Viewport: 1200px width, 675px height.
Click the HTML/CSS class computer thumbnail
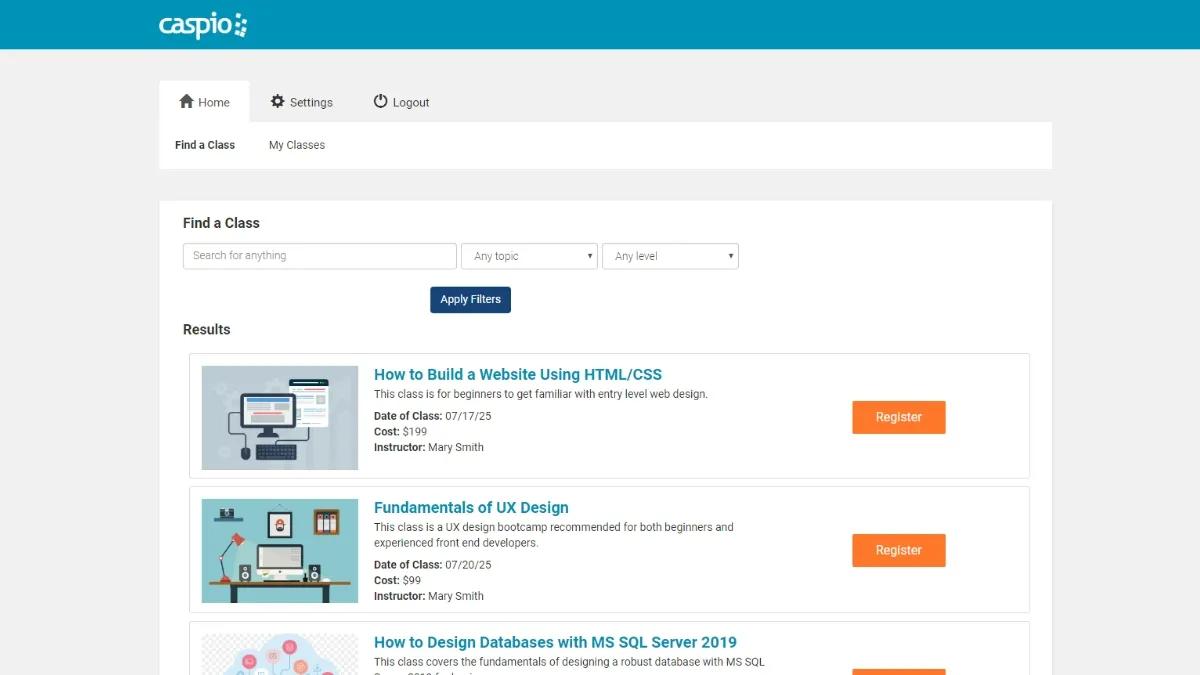[x=280, y=418]
